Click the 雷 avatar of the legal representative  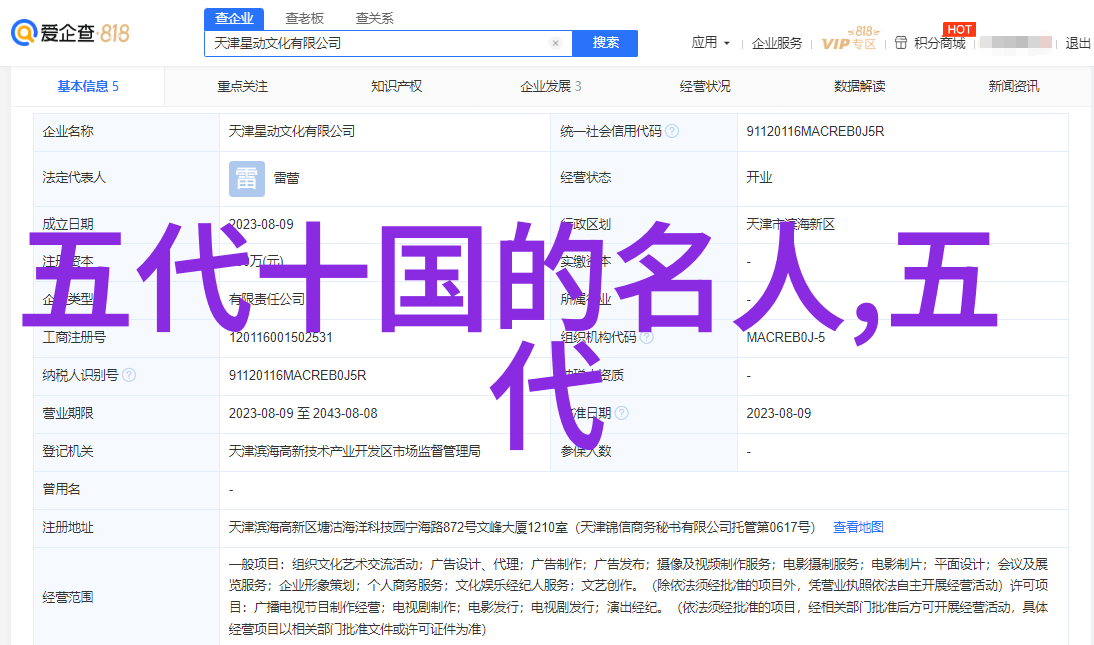(247, 179)
